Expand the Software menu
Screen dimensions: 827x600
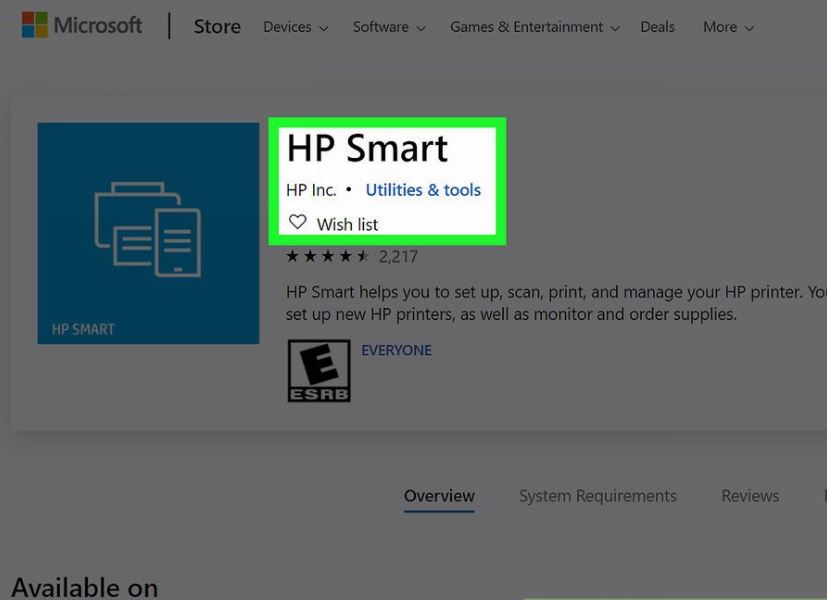[389, 27]
